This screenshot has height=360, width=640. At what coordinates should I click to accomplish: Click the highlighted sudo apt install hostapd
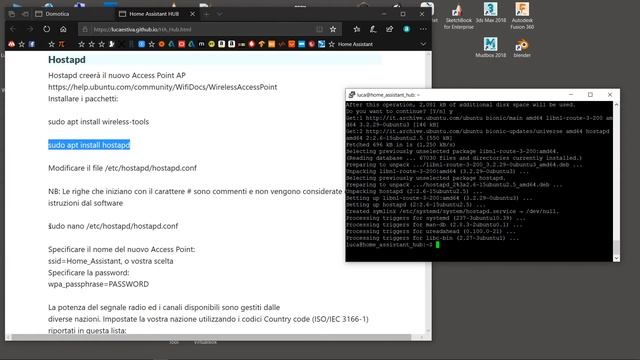click(x=89, y=145)
